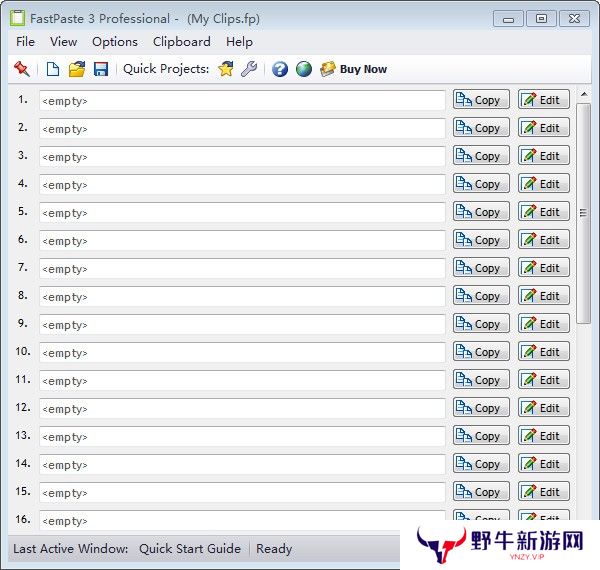Open the View menu
The width and height of the screenshot is (600, 570).
[x=64, y=42]
